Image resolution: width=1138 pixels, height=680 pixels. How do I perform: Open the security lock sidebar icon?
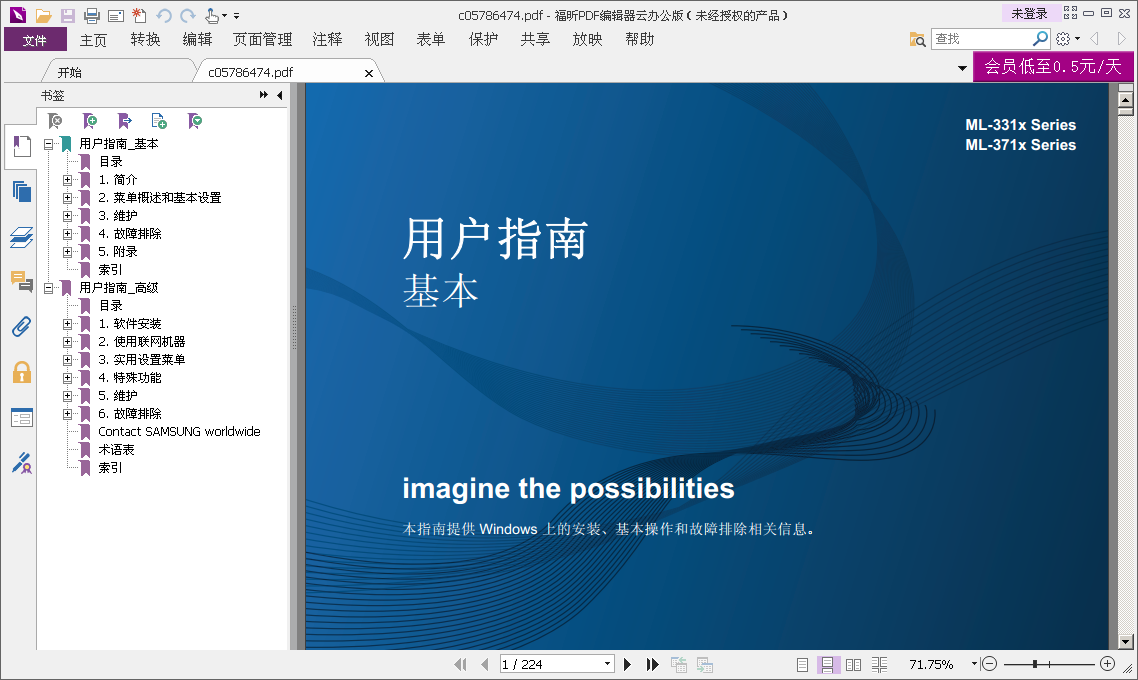tap(21, 372)
